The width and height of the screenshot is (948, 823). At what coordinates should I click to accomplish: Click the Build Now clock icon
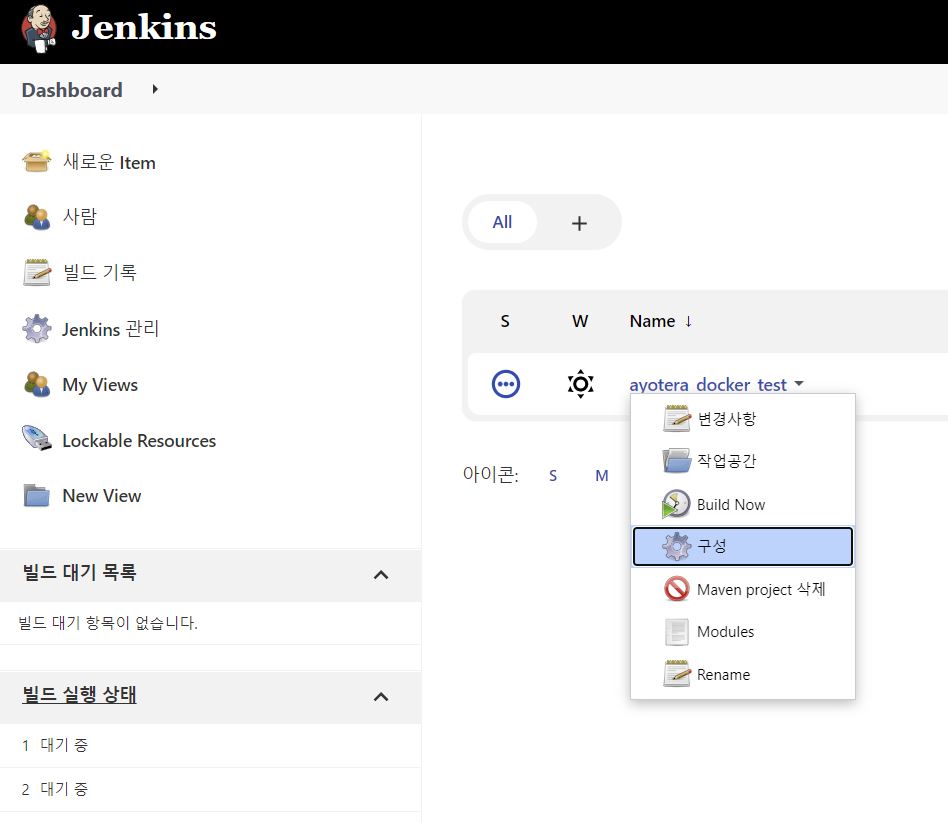point(677,504)
